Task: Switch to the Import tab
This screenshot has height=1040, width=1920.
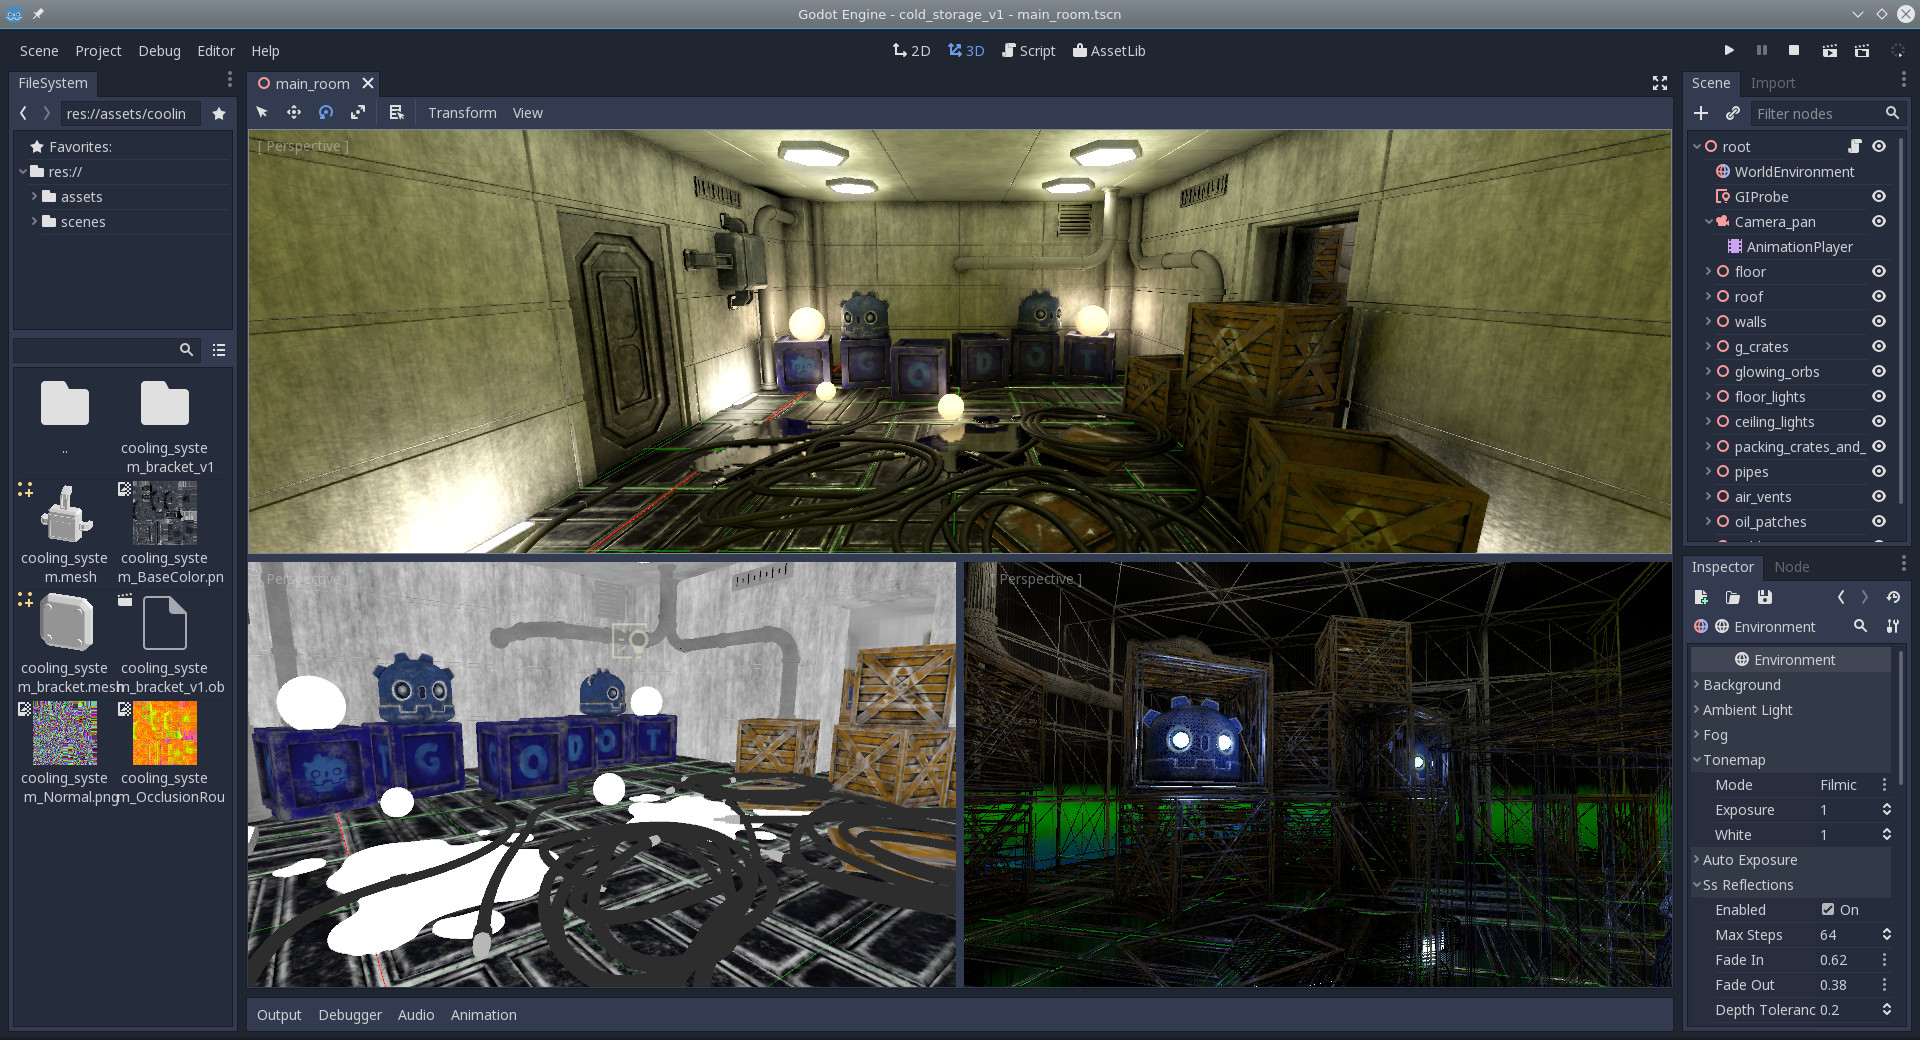Action: (x=1773, y=83)
